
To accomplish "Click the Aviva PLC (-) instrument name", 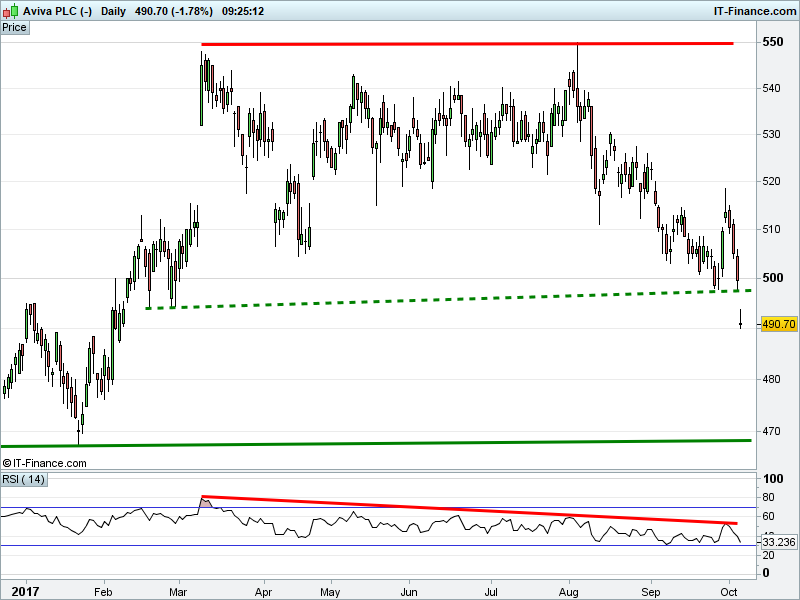I will (57, 11).
